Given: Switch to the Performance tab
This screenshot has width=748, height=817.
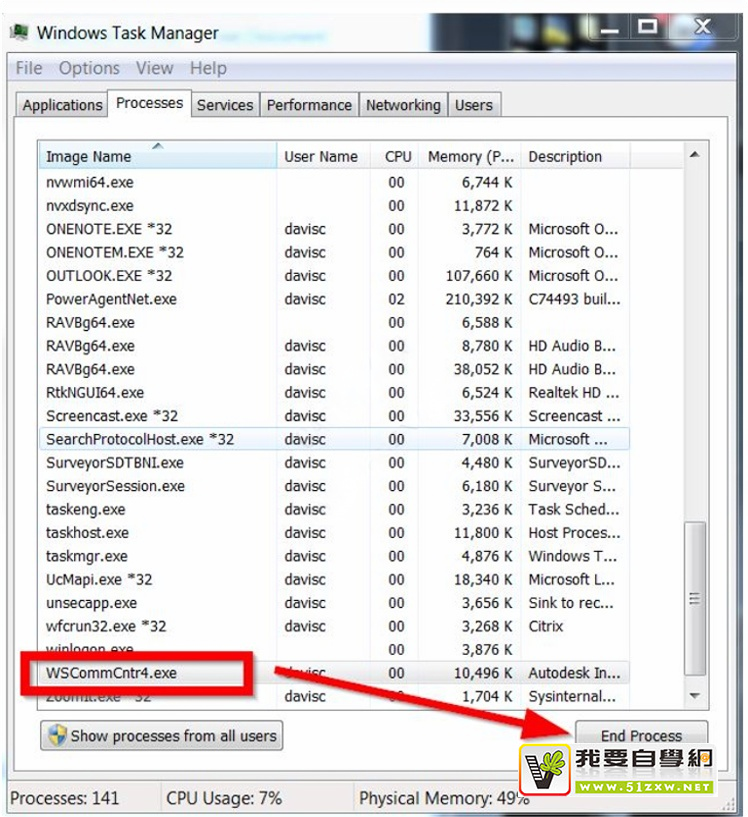Looking at the screenshot, I should (x=309, y=105).
